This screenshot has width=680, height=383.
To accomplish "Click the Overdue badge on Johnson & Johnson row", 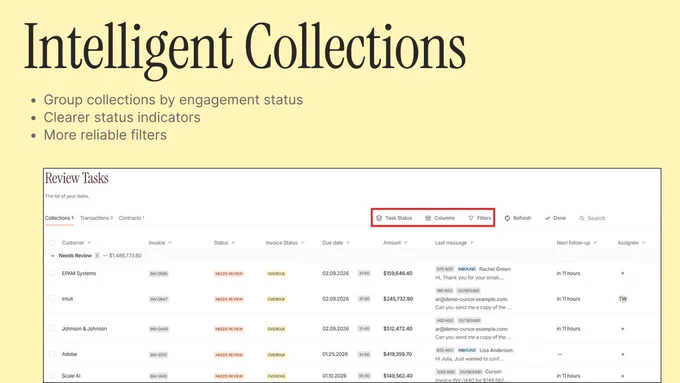I will [x=276, y=329].
